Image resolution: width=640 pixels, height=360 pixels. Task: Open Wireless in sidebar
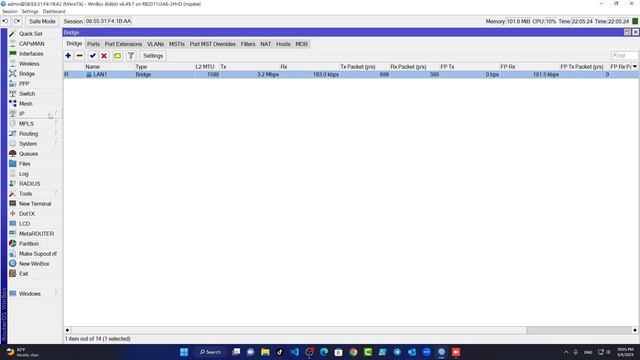point(29,64)
